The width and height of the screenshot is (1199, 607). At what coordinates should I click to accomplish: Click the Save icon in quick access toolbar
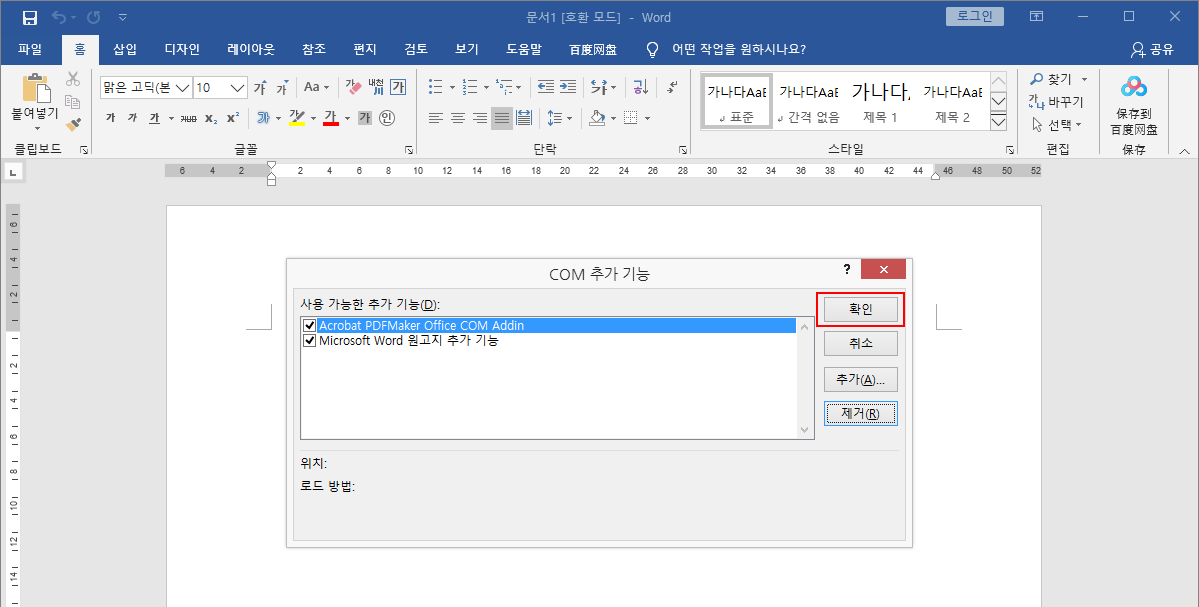[29, 17]
